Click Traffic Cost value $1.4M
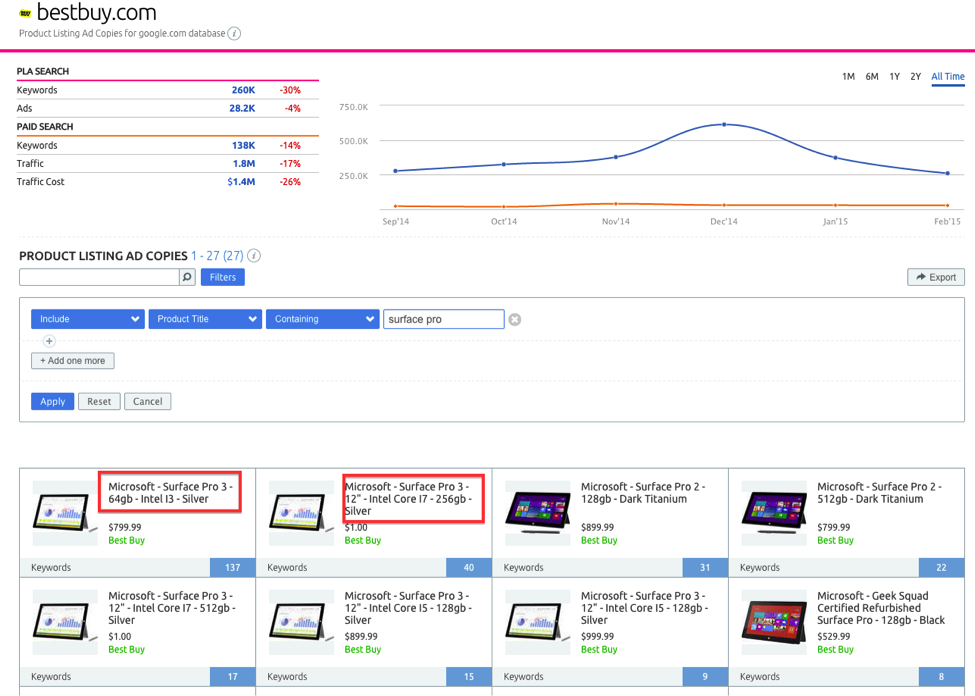 point(241,182)
